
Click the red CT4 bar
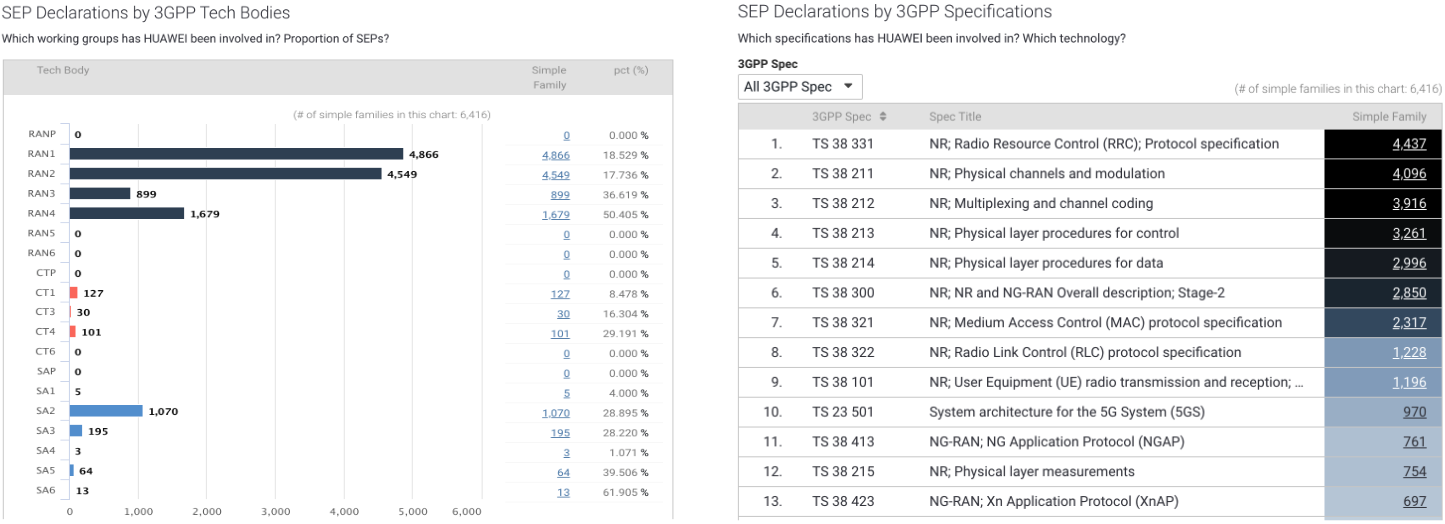click(73, 332)
